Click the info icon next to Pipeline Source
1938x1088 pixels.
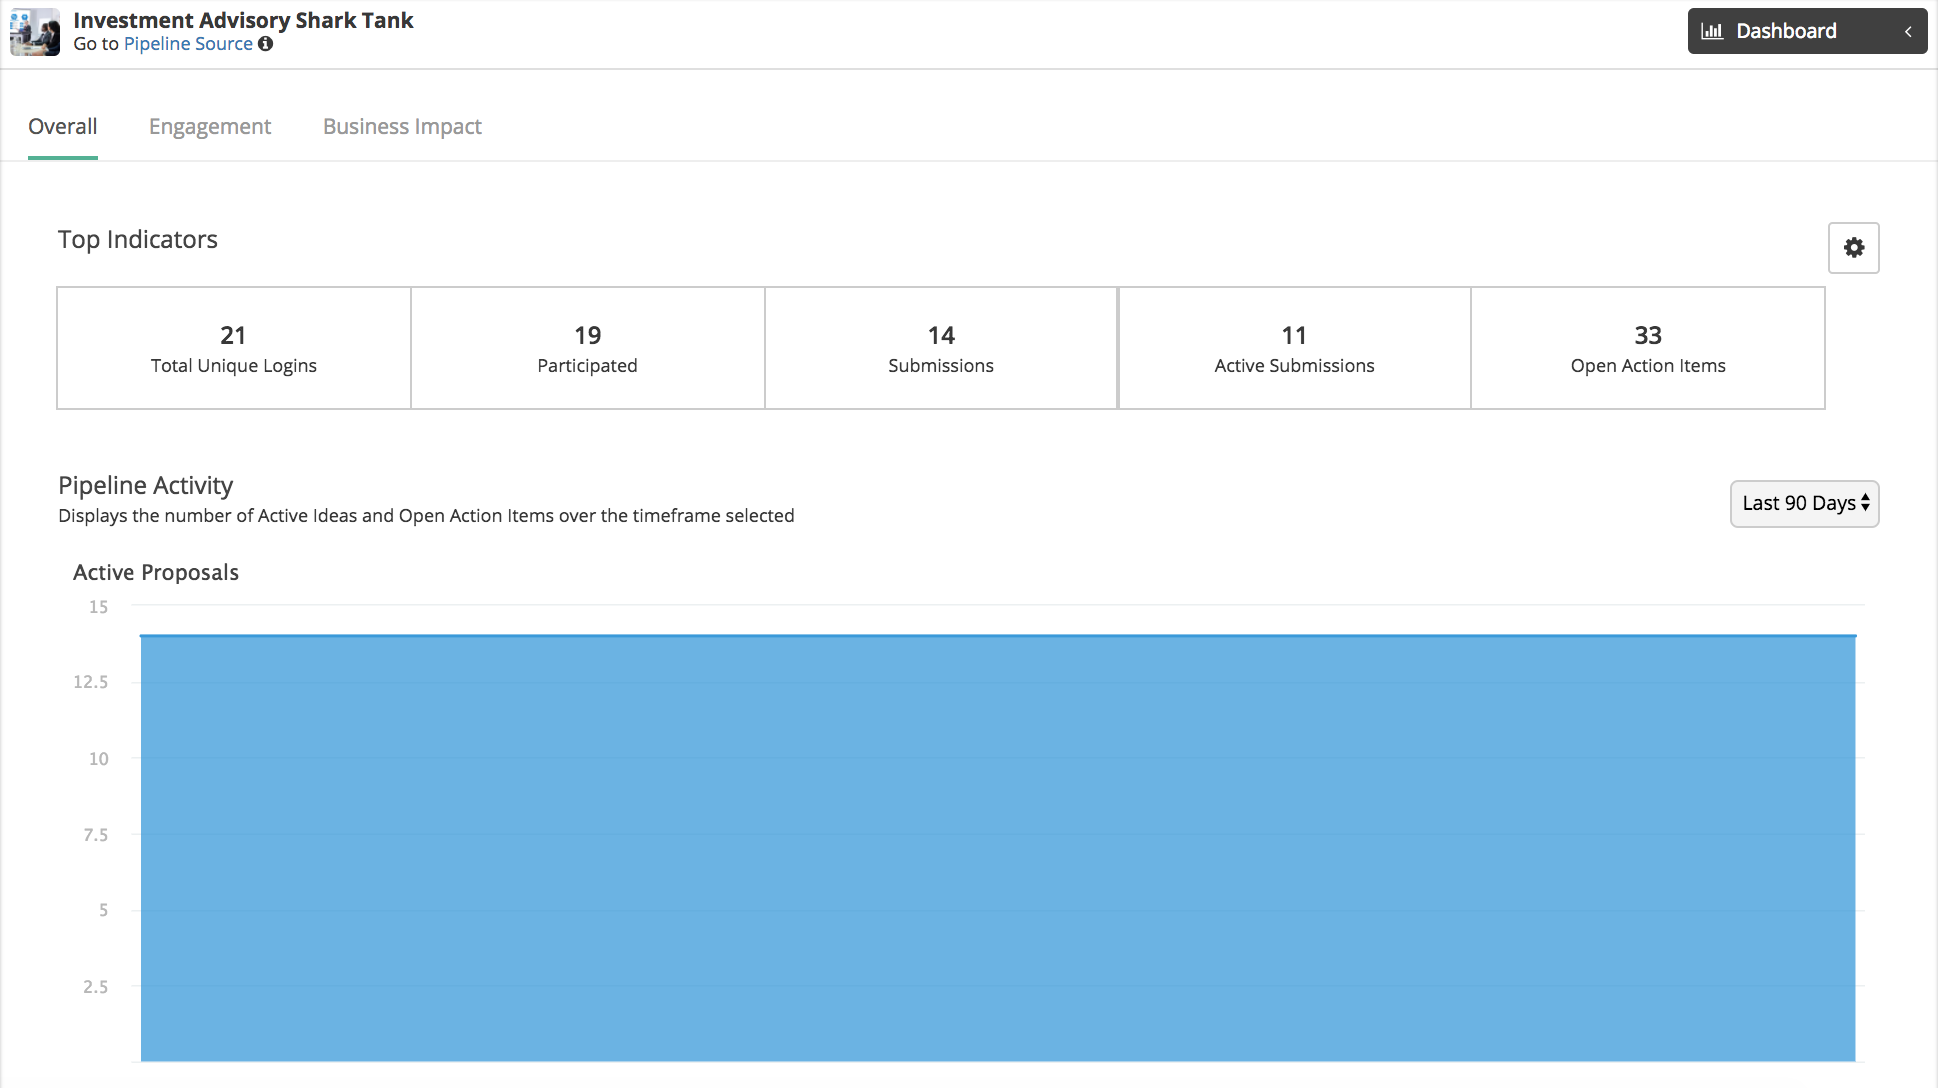(x=265, y=44)
